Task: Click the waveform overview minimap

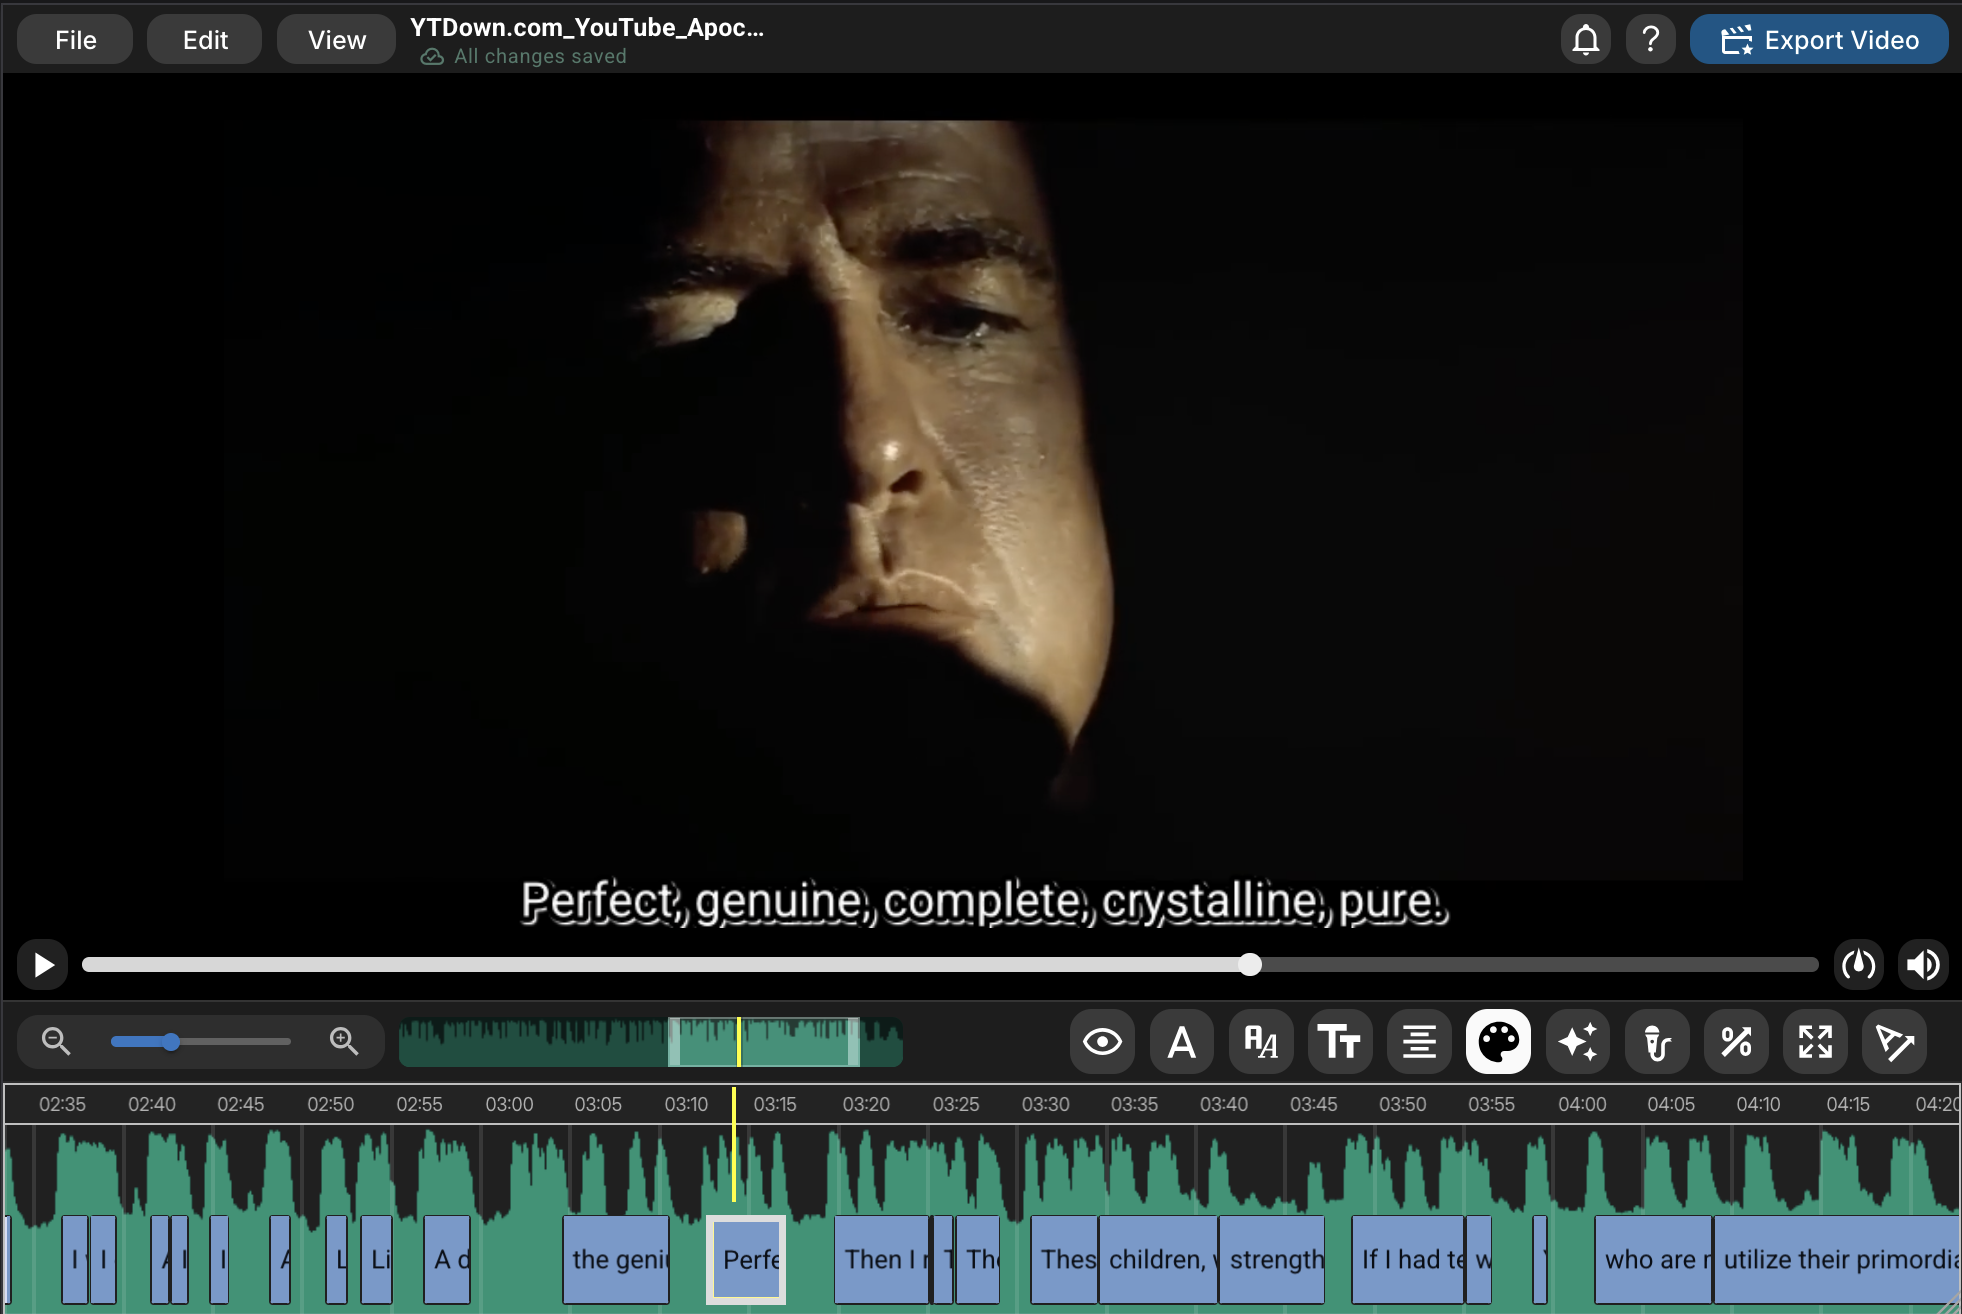Action: pyautogui.click(x=651, y=1042)
